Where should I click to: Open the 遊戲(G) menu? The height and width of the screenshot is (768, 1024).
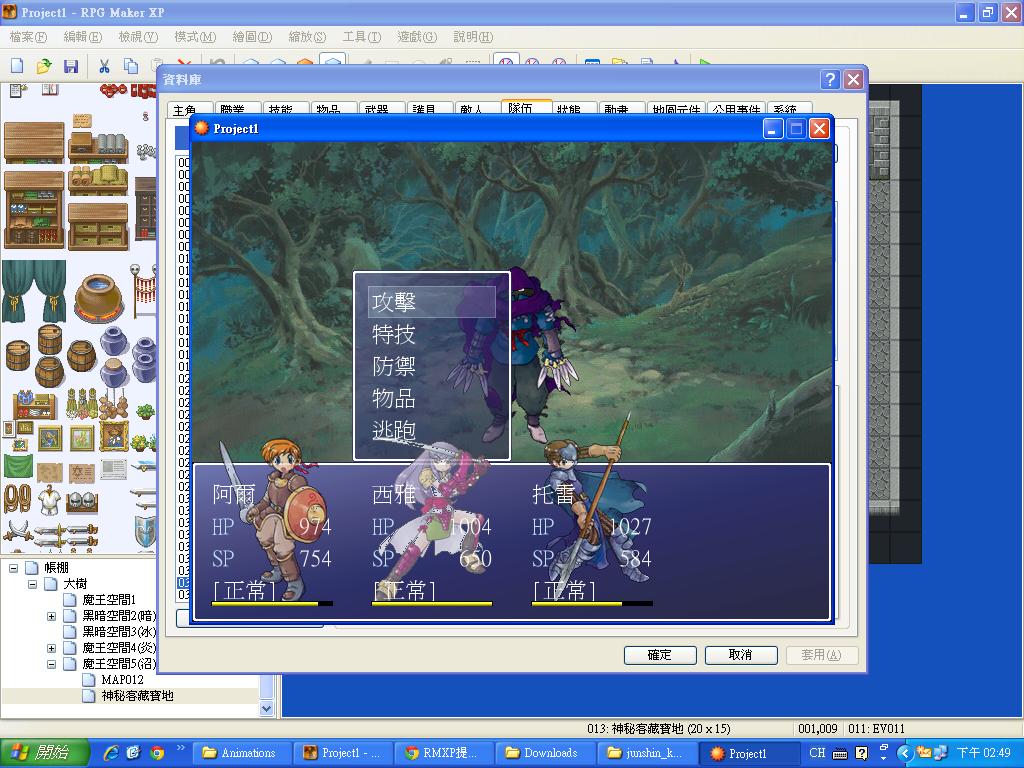(417, 37)
